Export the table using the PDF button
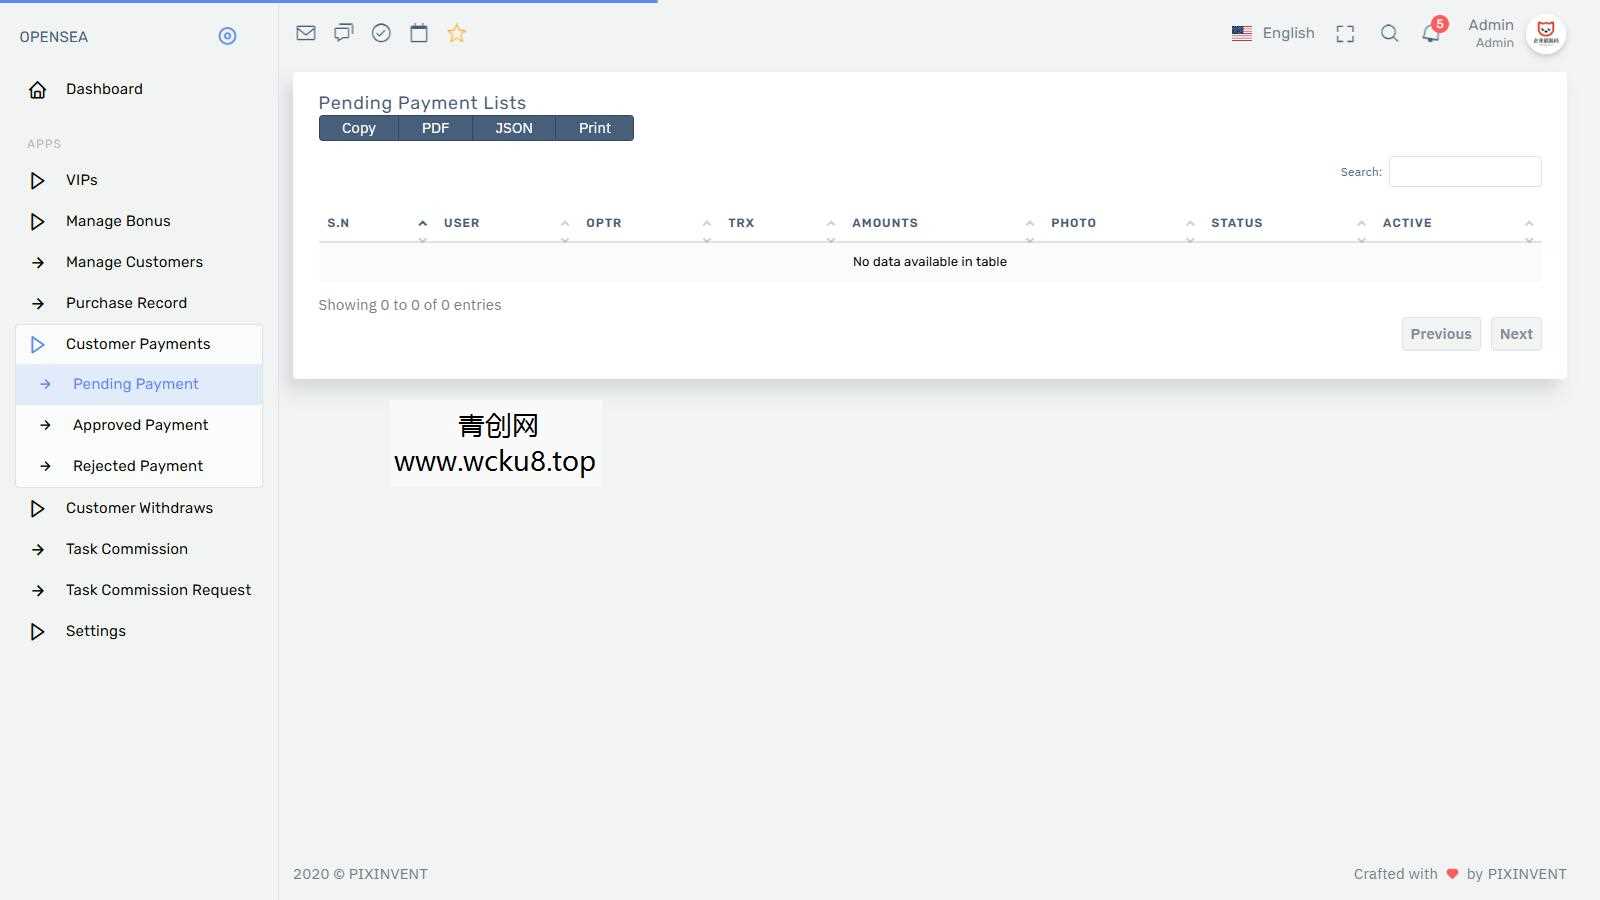This screenshot has height=900, width=1600. pos(435,128)
